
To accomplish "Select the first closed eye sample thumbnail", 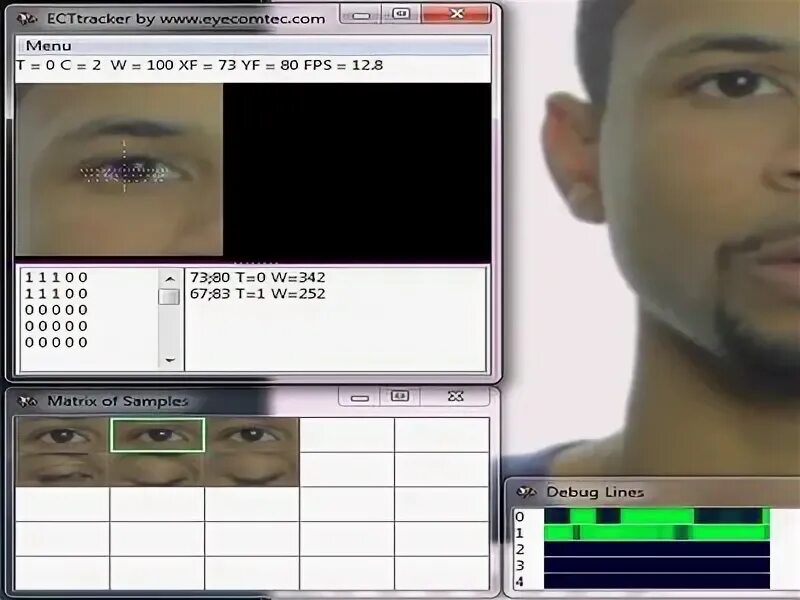I will click(62, 469).
